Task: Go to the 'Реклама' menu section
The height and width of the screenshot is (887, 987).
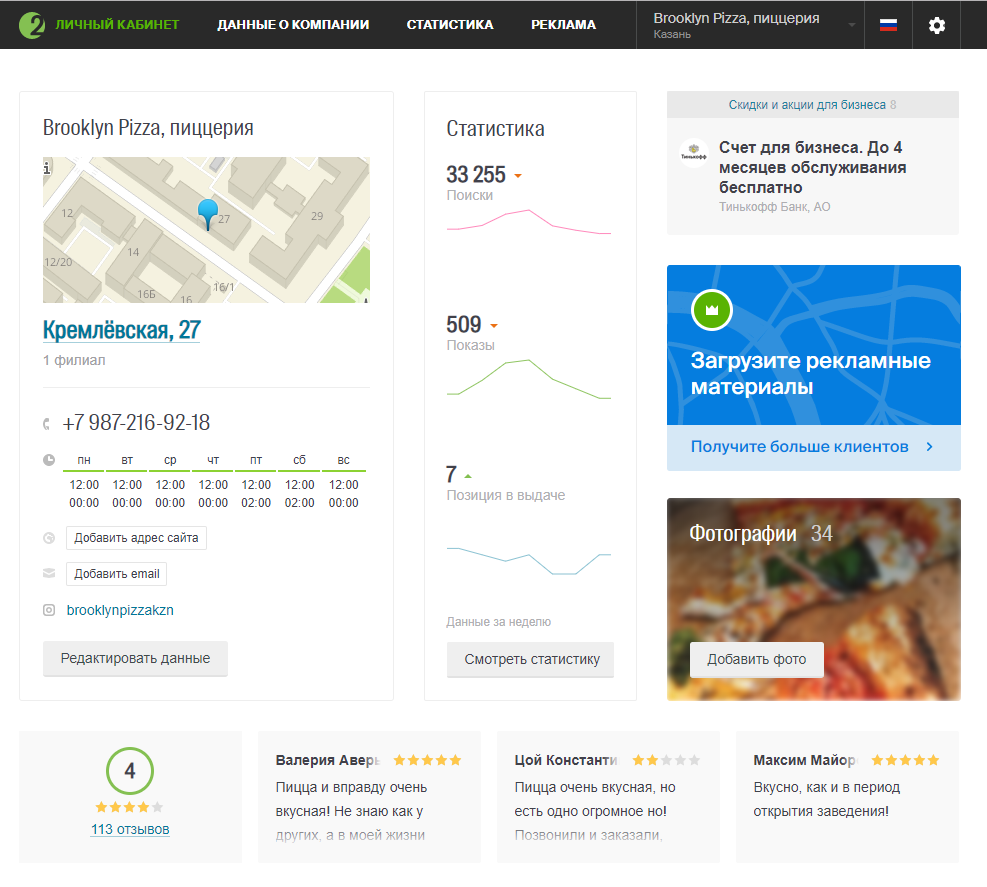Action: coord(563,25)
